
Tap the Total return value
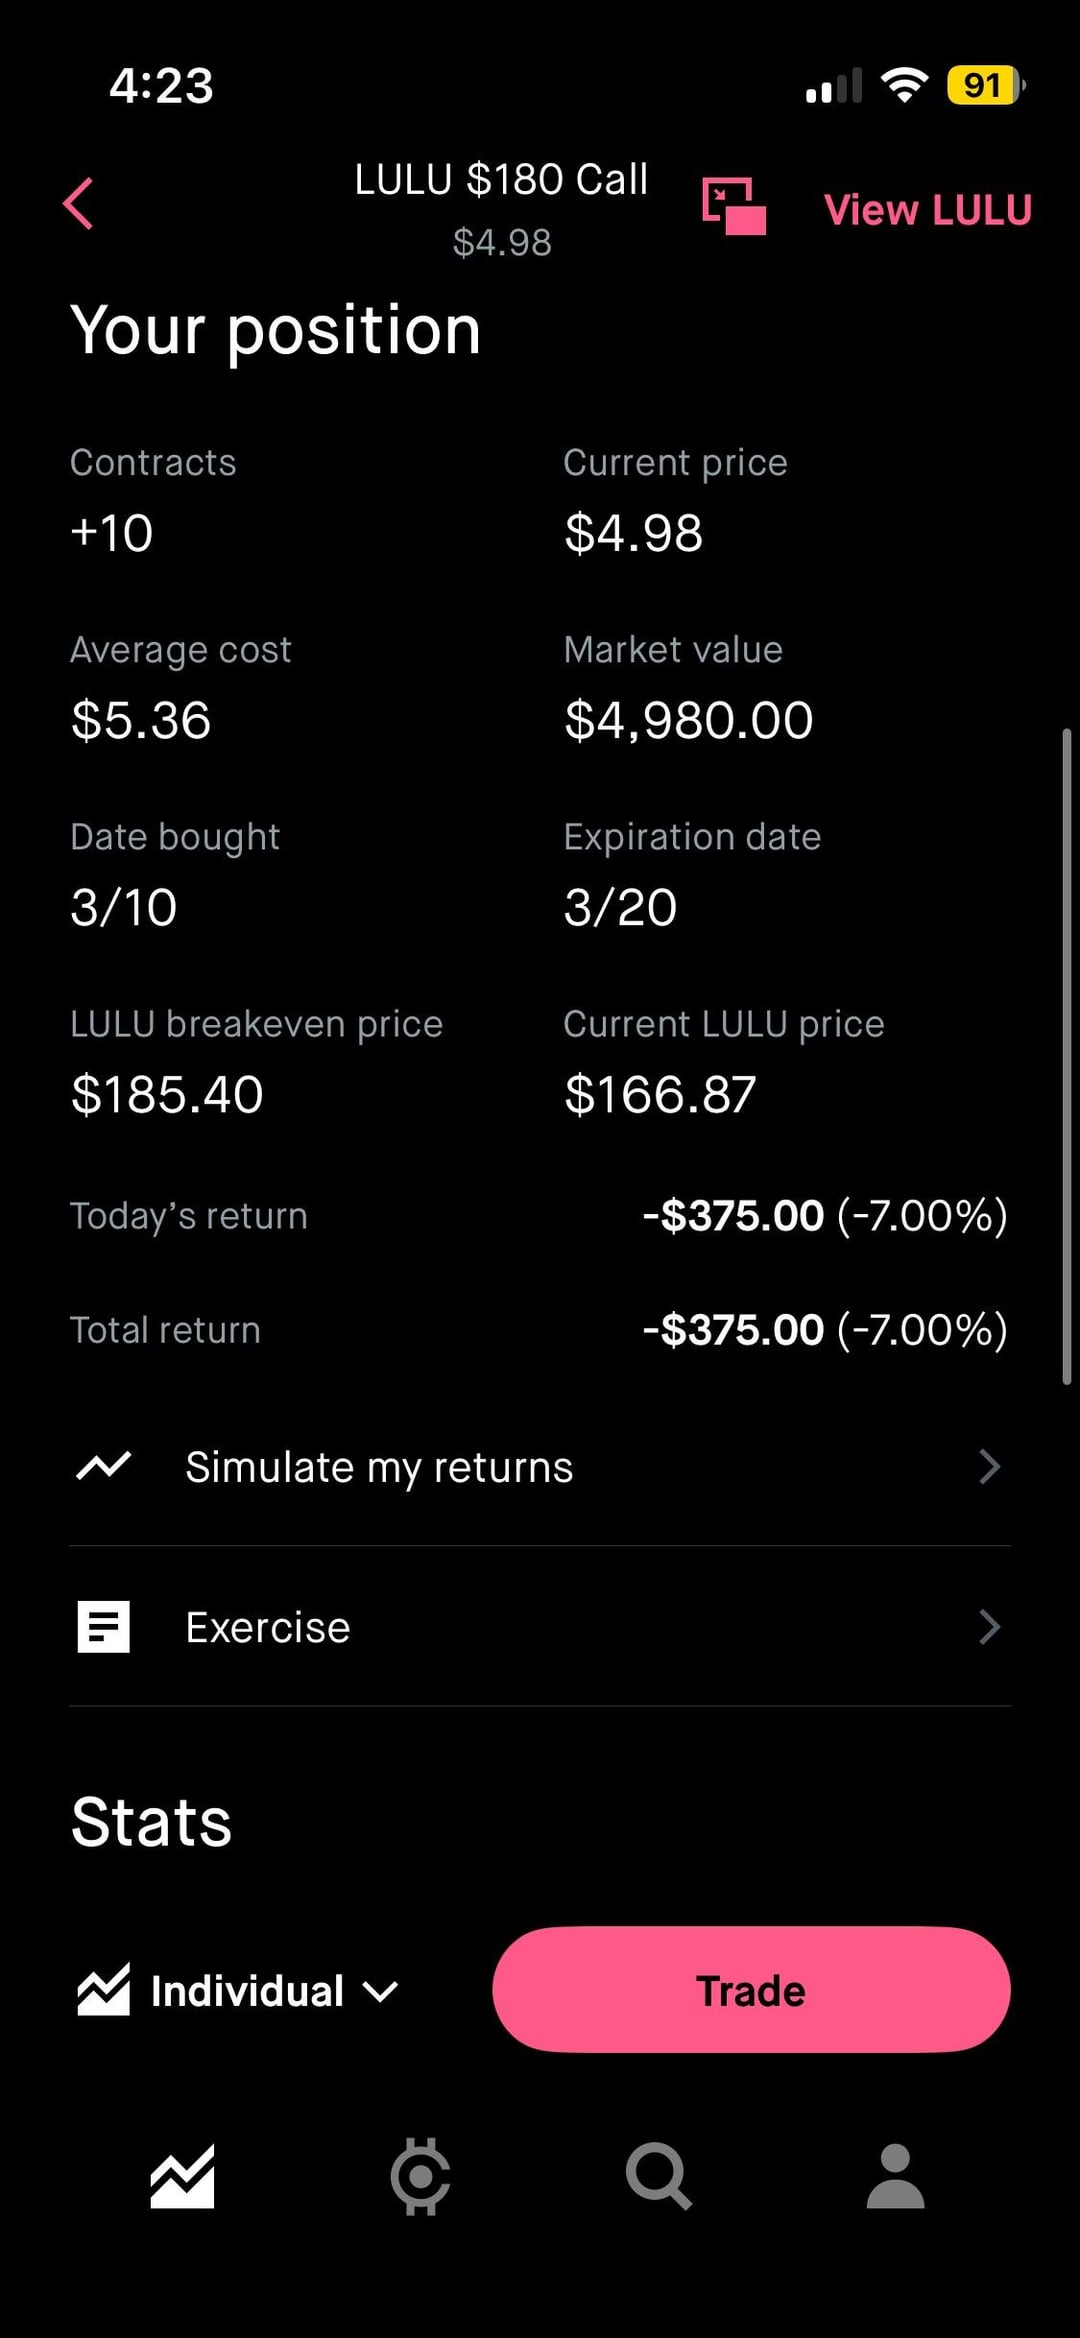pyautogui.click(x=824, y=1330)
